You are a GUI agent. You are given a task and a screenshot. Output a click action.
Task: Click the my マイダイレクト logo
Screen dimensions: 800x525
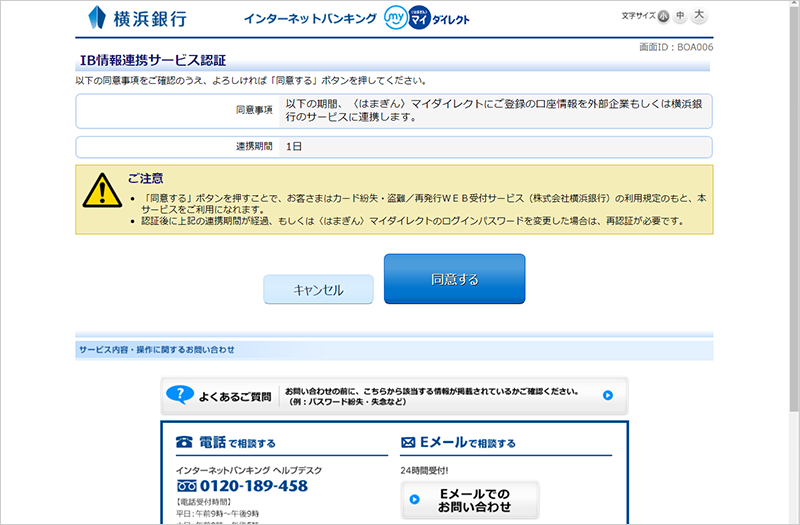tap(427, 18)
